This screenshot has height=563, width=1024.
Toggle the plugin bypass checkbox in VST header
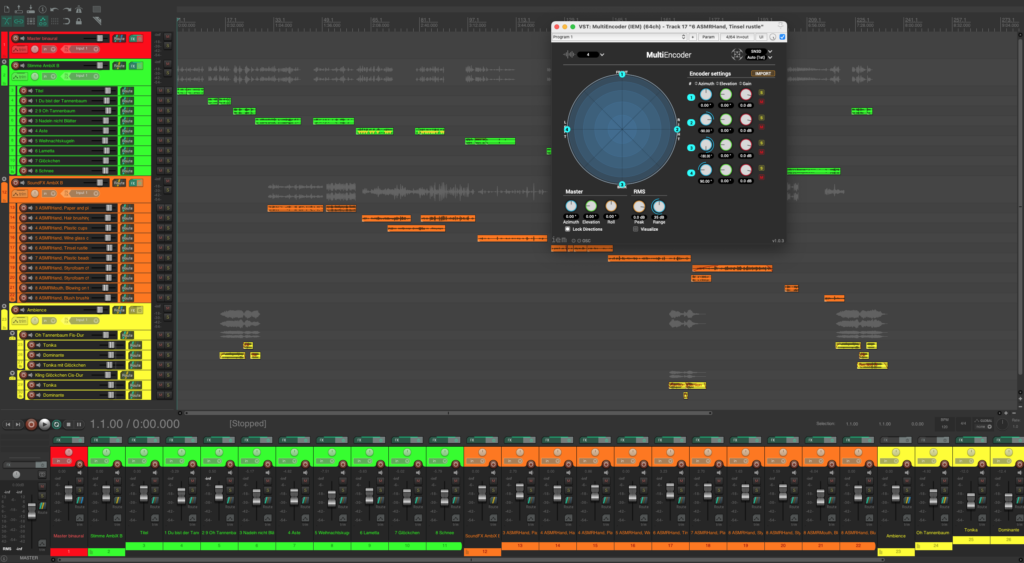click(x=782, y=37)
